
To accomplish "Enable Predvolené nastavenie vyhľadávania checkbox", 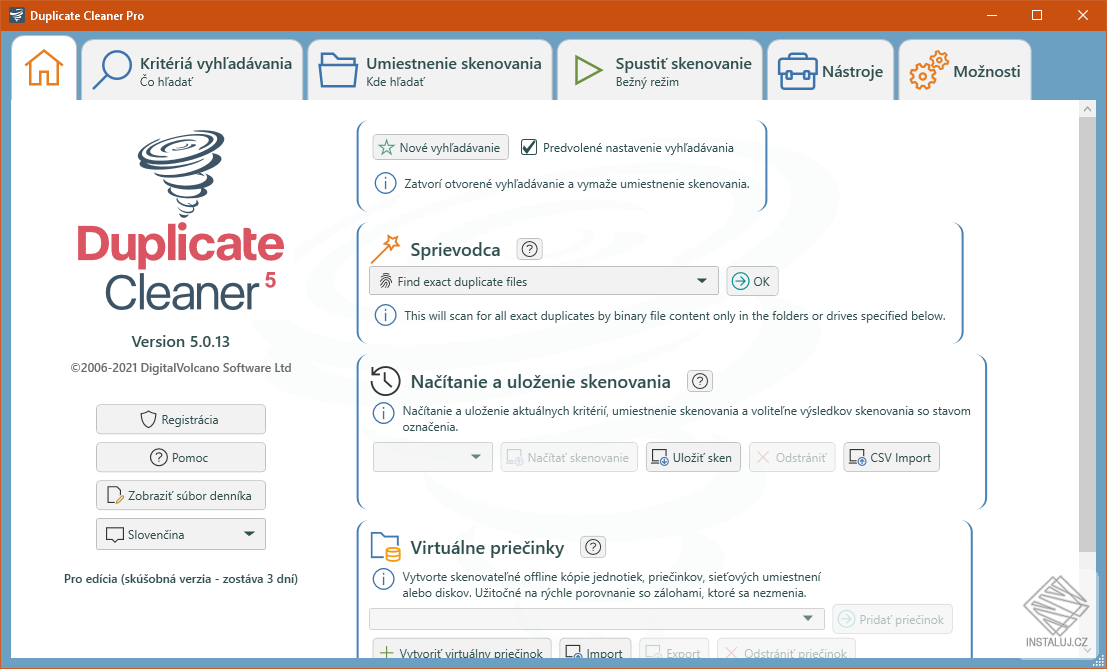I will point(528,146).
